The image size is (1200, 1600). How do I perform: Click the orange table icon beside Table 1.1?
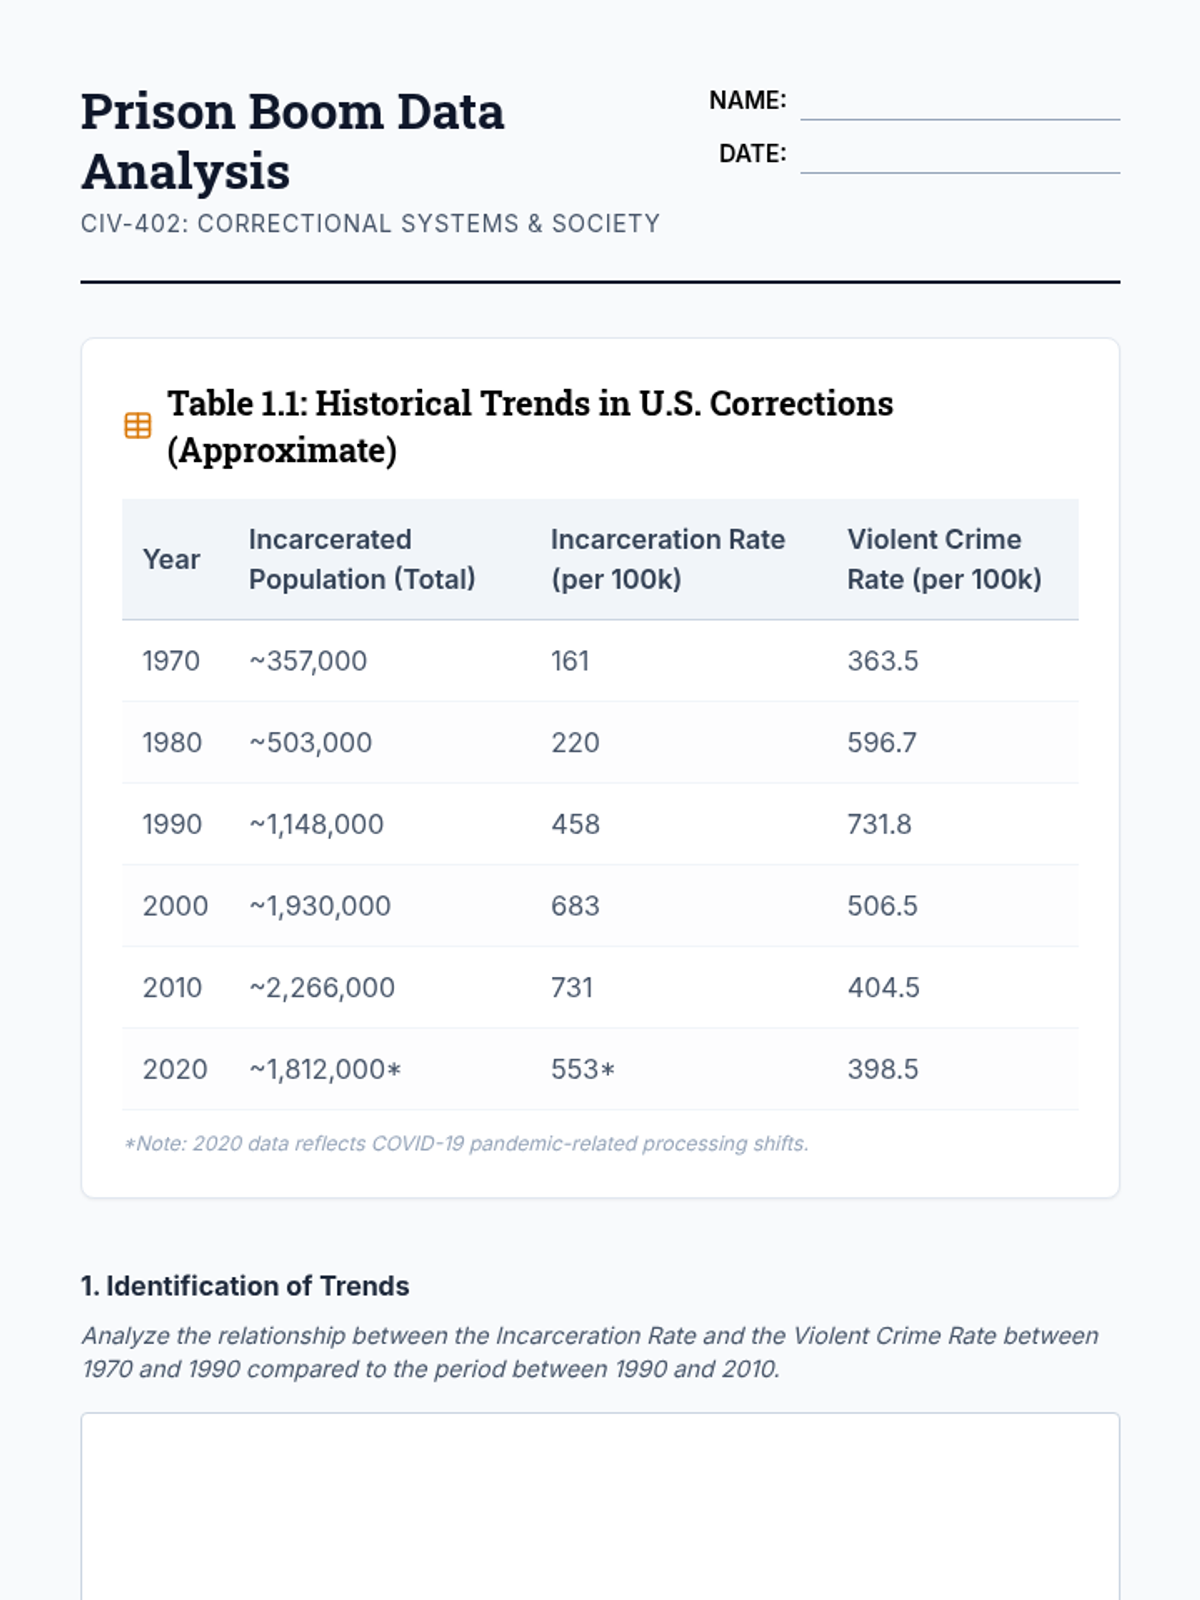[x=138, y=426]
